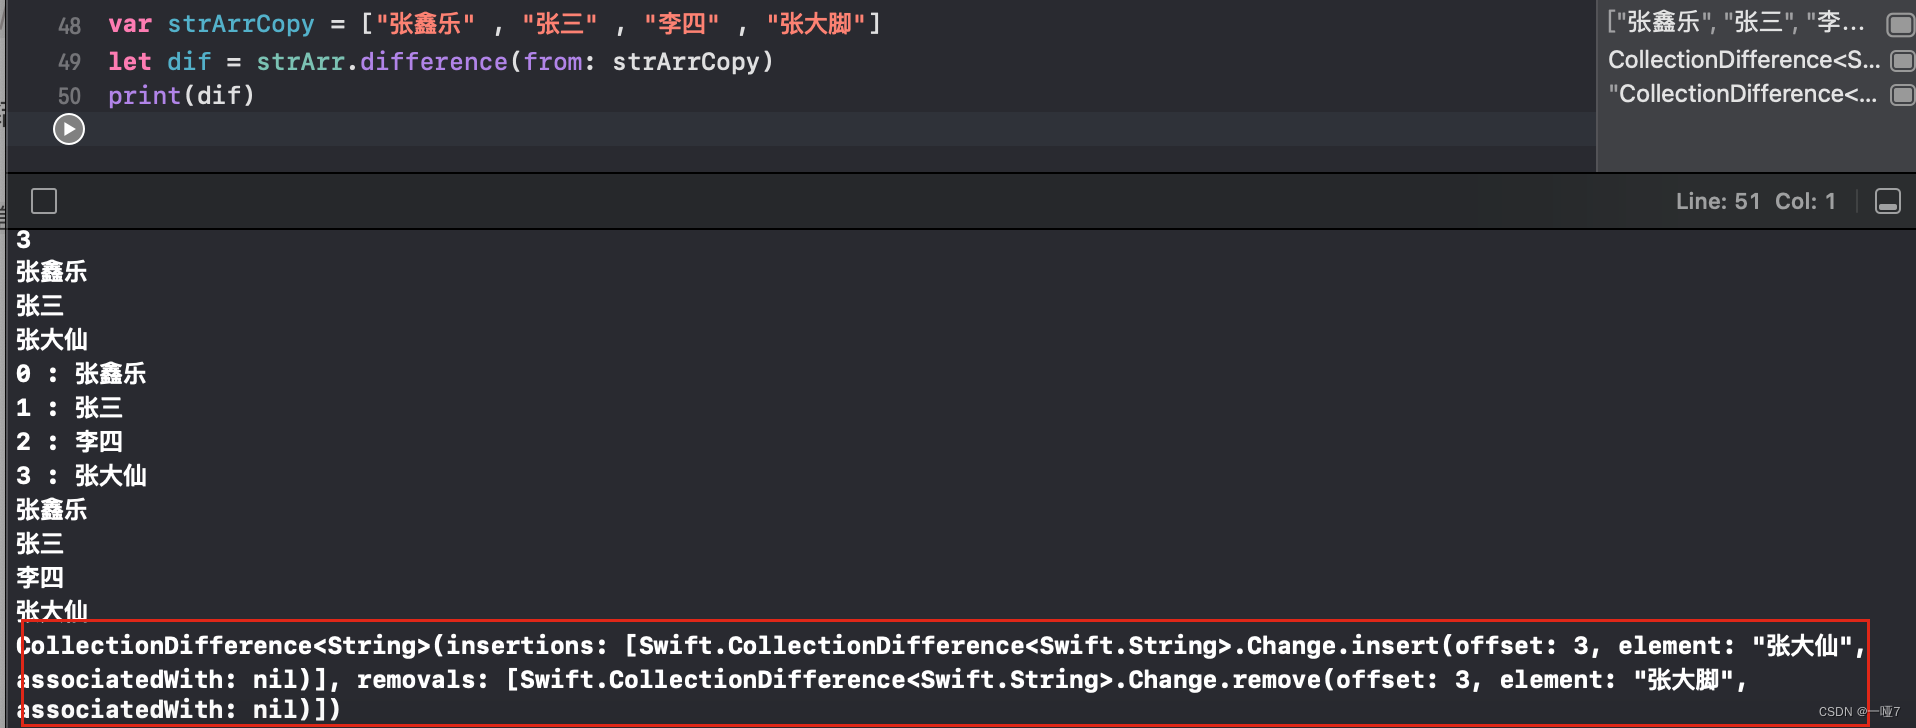Click the console line showing 张大仙
The height and width of the screenshot is (728, 1916).
pyautogui.click(x=51, y=339)
